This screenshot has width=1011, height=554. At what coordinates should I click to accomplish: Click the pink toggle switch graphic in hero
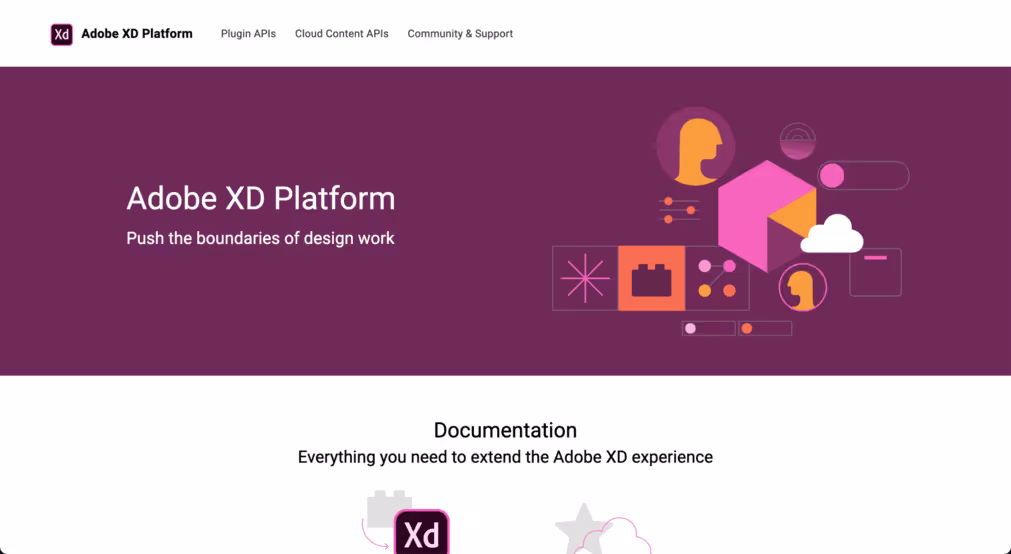[x=864, y=175]
